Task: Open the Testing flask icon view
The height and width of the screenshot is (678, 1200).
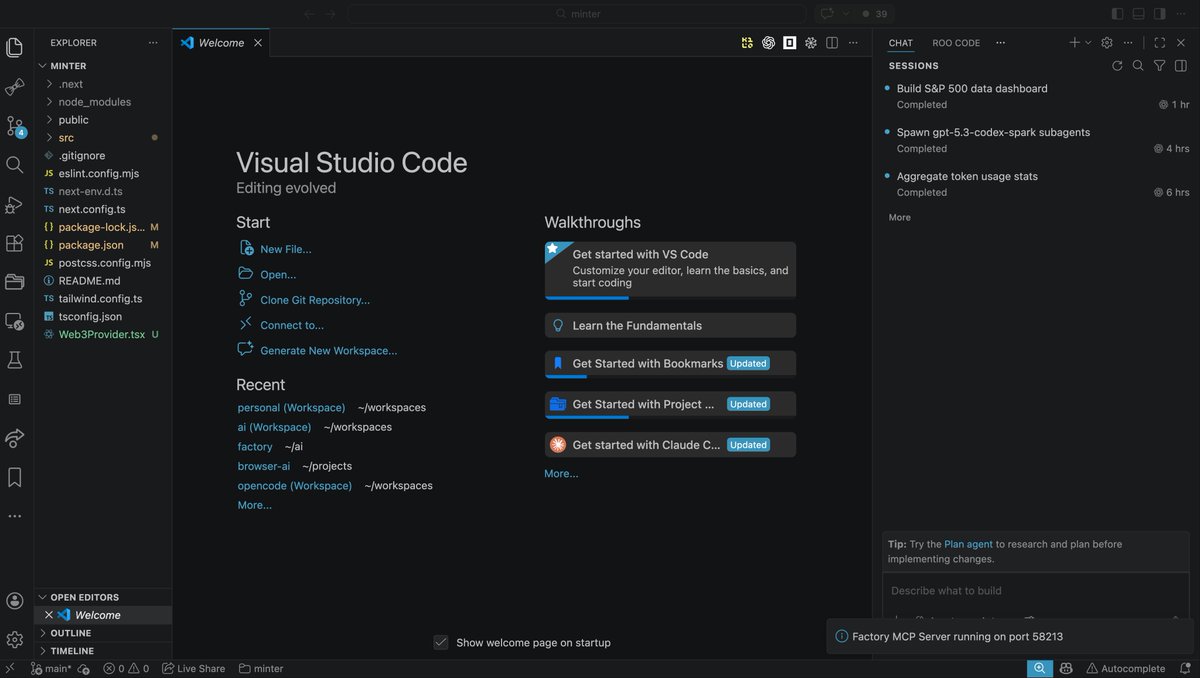Action: (x=15, y=359)
